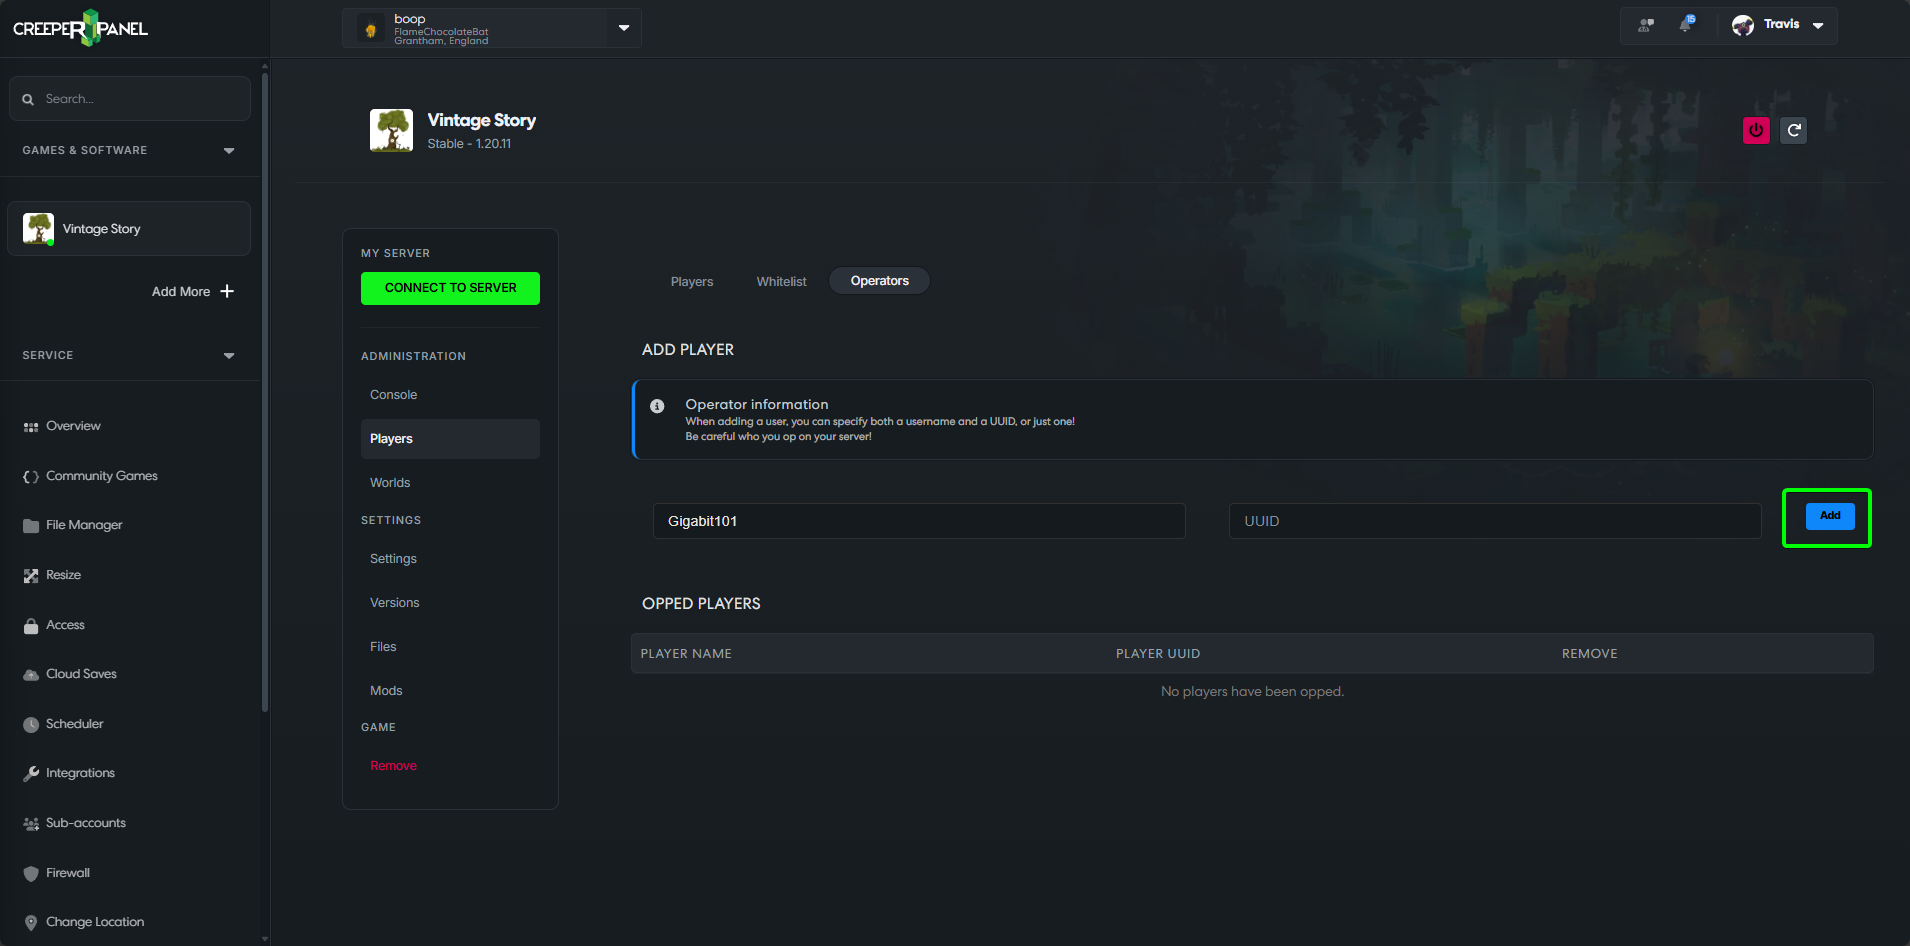Click the Scheduler clock icon
1910x946 pixels.
[x=31, y=724]
